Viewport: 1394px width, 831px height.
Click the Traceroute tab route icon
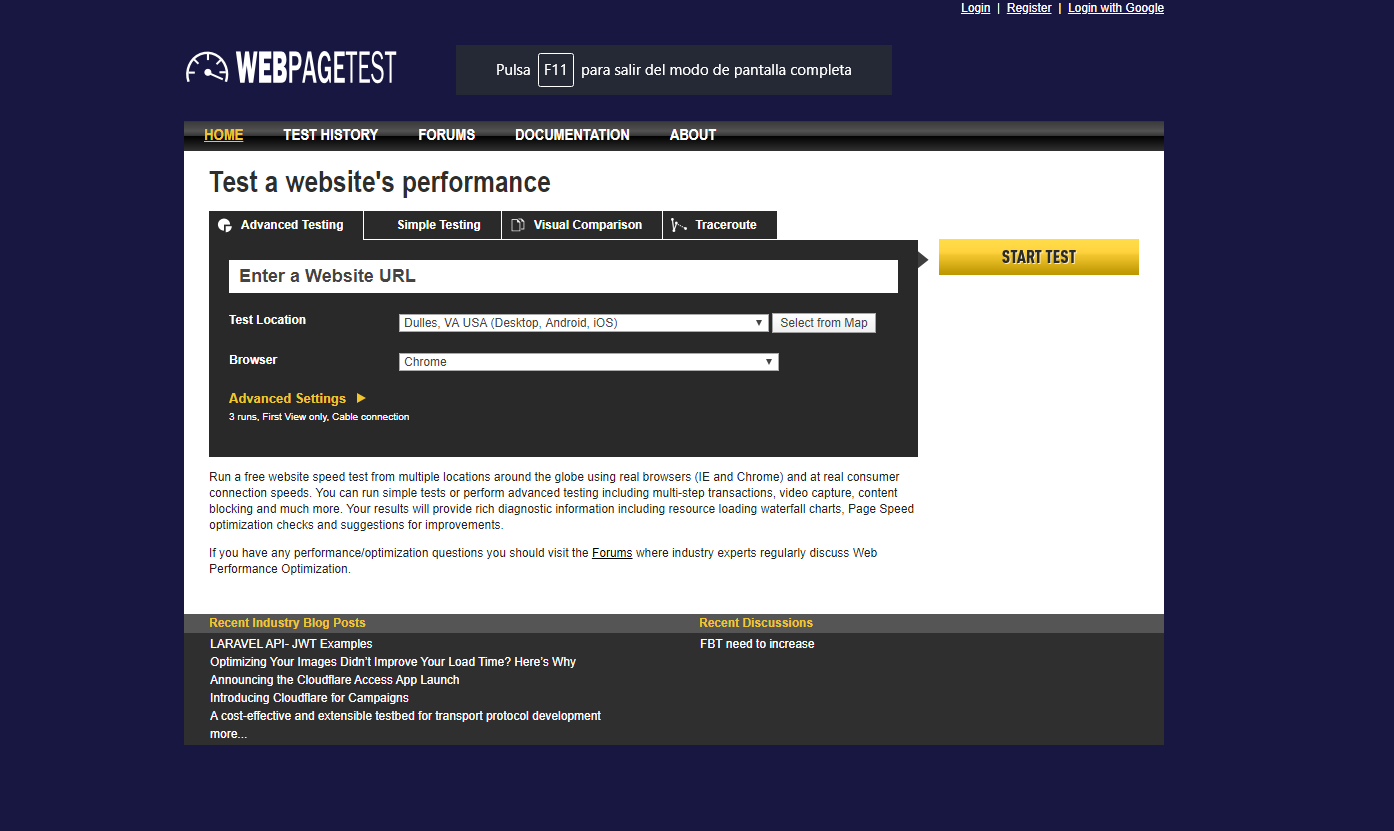click(x=679, y=225)
